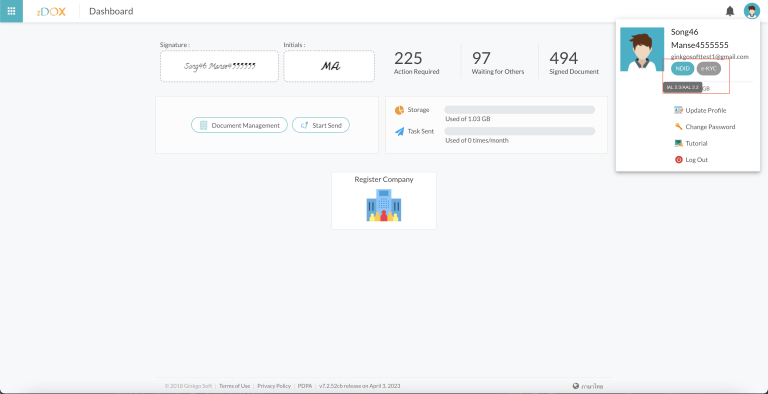Click the email ginkgosofttest1@gmail.com
Image resolution: width=768 pixels, height=394 pixels.
[x=710, y=57]
